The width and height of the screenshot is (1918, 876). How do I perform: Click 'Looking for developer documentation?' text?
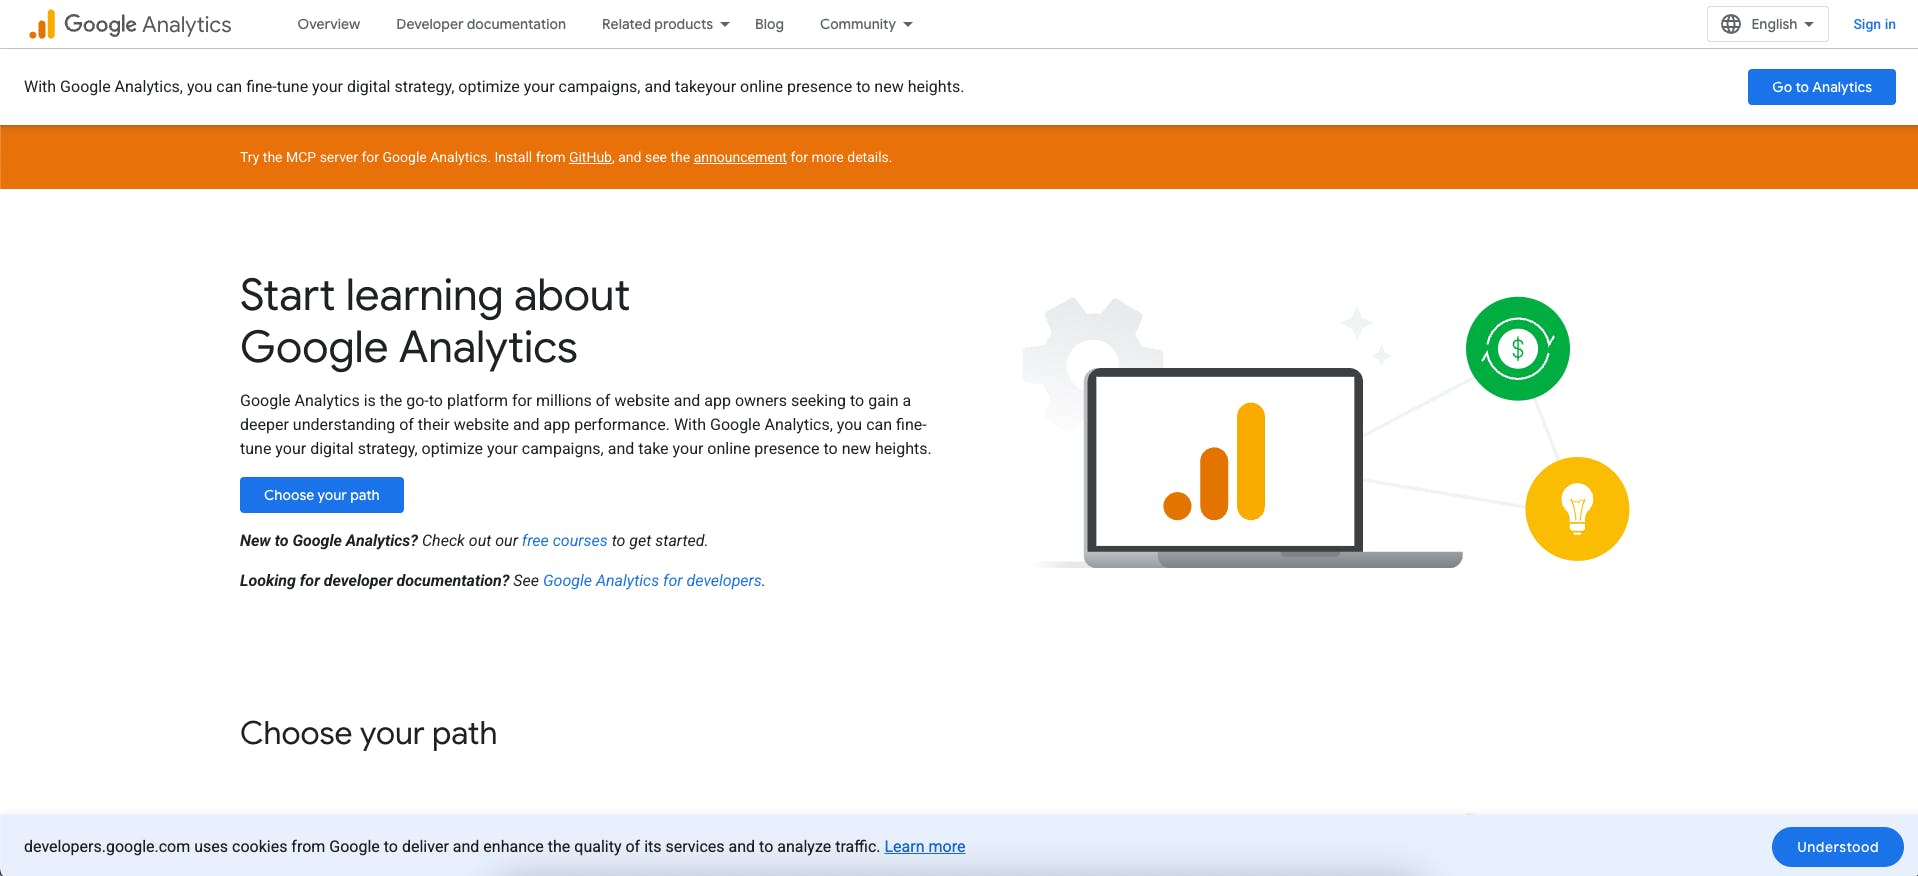point(375,580)
